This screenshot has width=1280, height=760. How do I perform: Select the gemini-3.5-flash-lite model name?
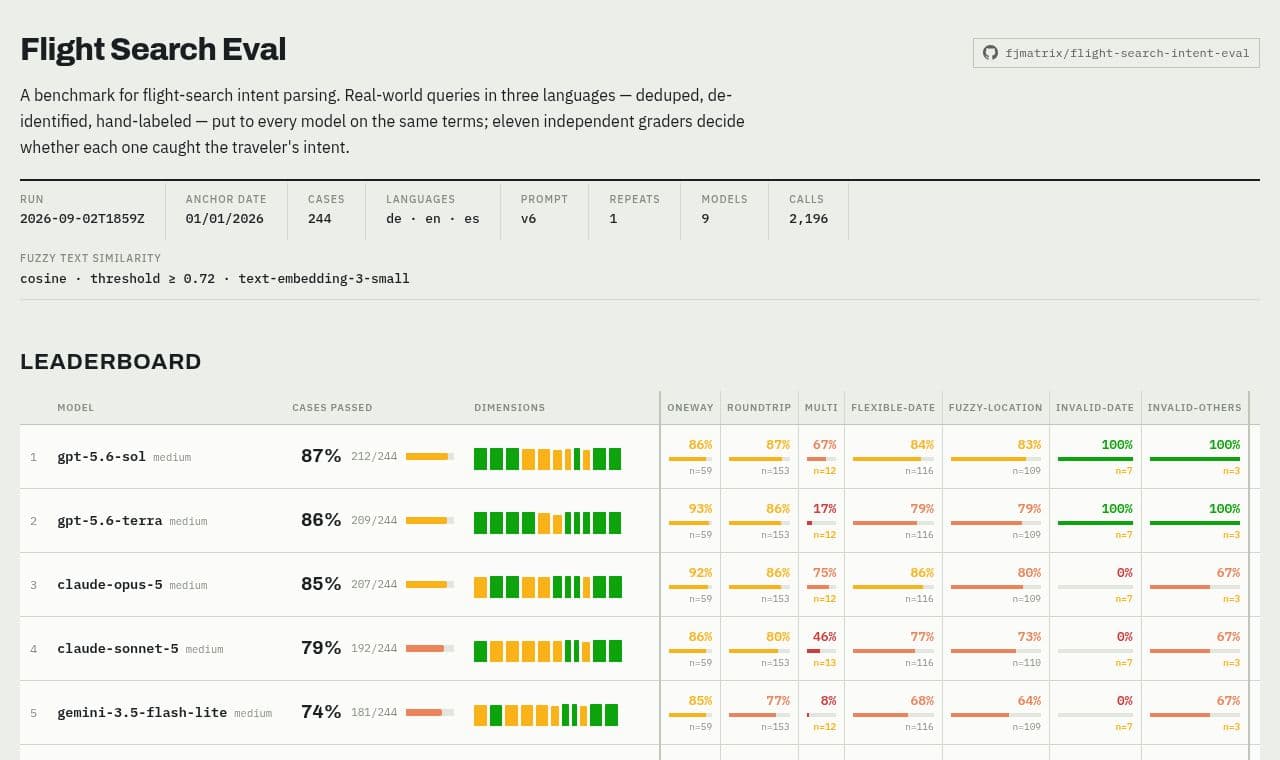coord(142,713)
